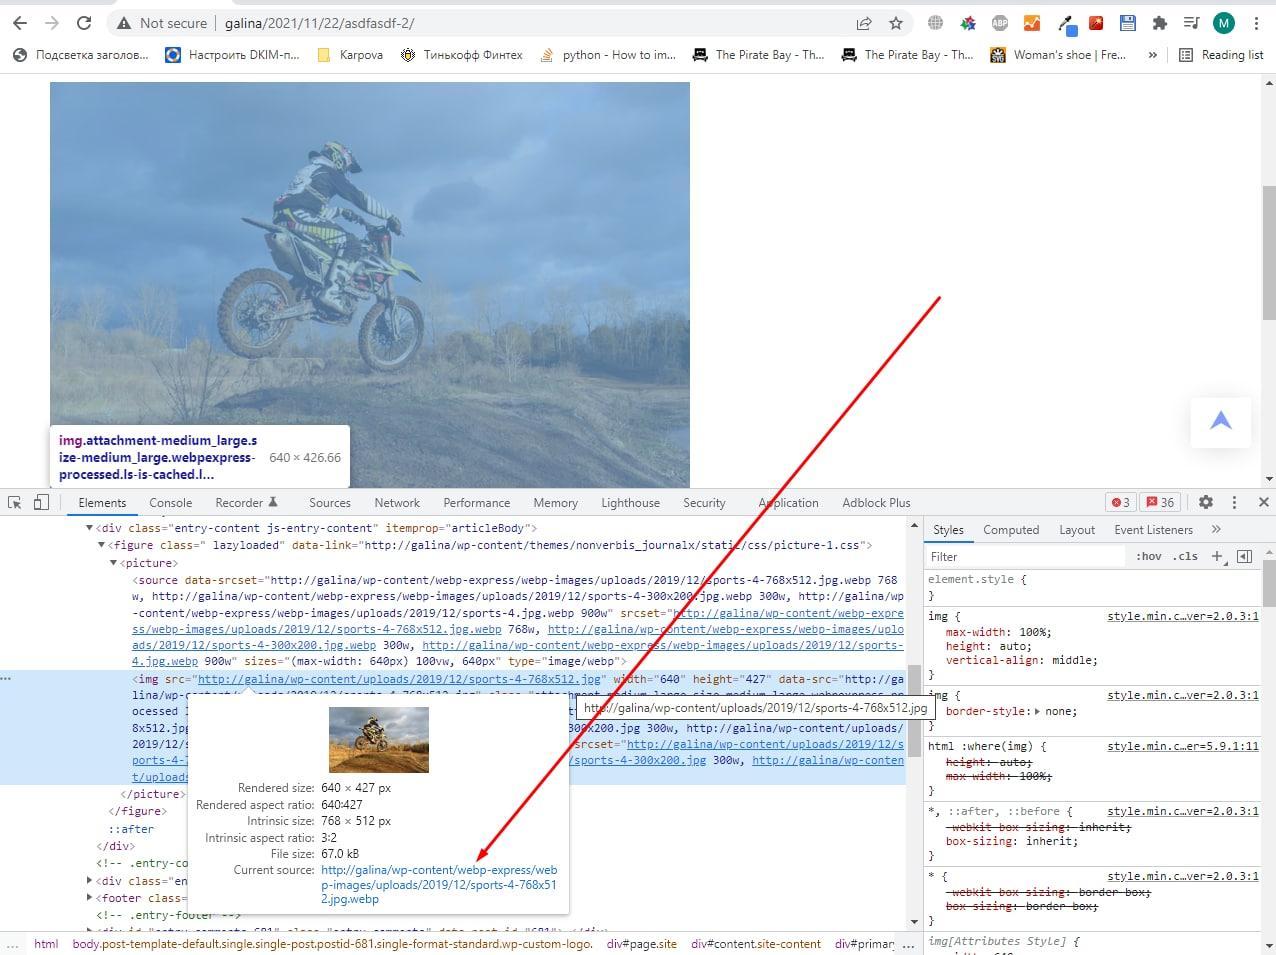This screenshot has height=955, width=1276.
Task: Expand the border-style property triangle
Action: coord(1037,711)
